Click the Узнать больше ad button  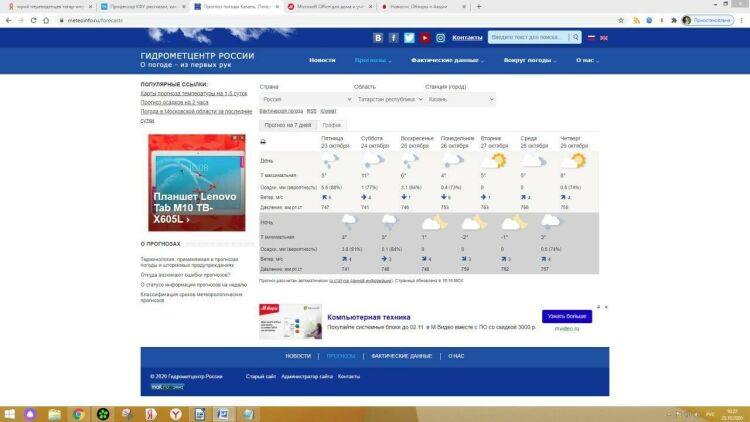coord(567,316)
